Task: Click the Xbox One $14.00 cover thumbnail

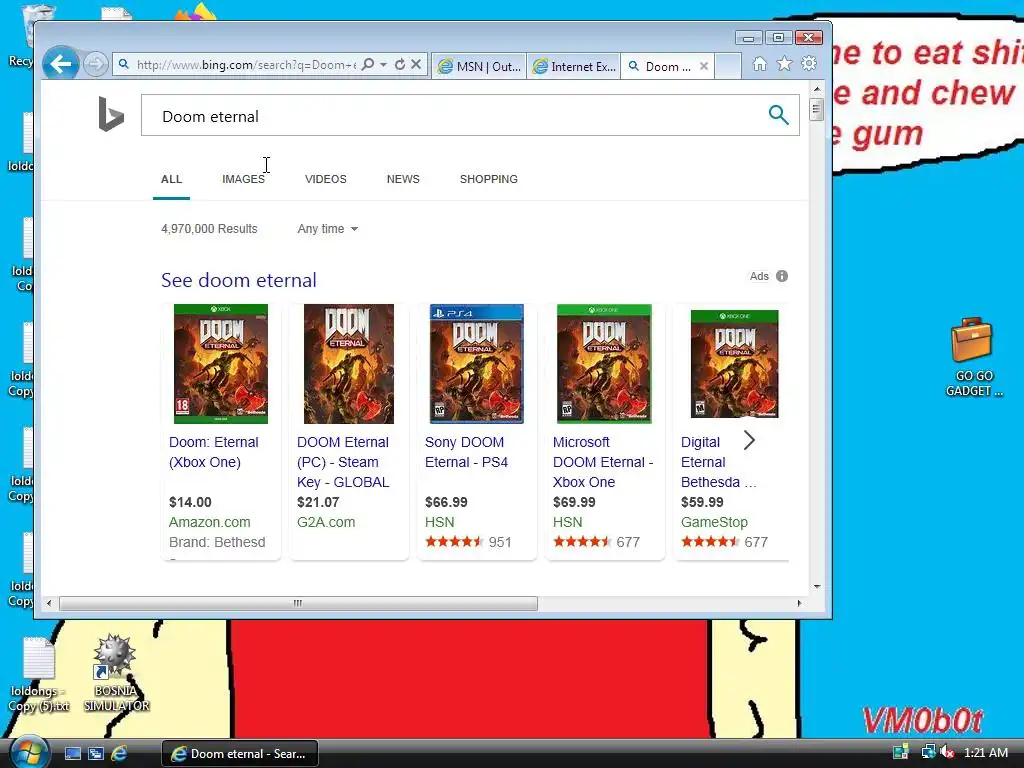Action: click(221, 364)
